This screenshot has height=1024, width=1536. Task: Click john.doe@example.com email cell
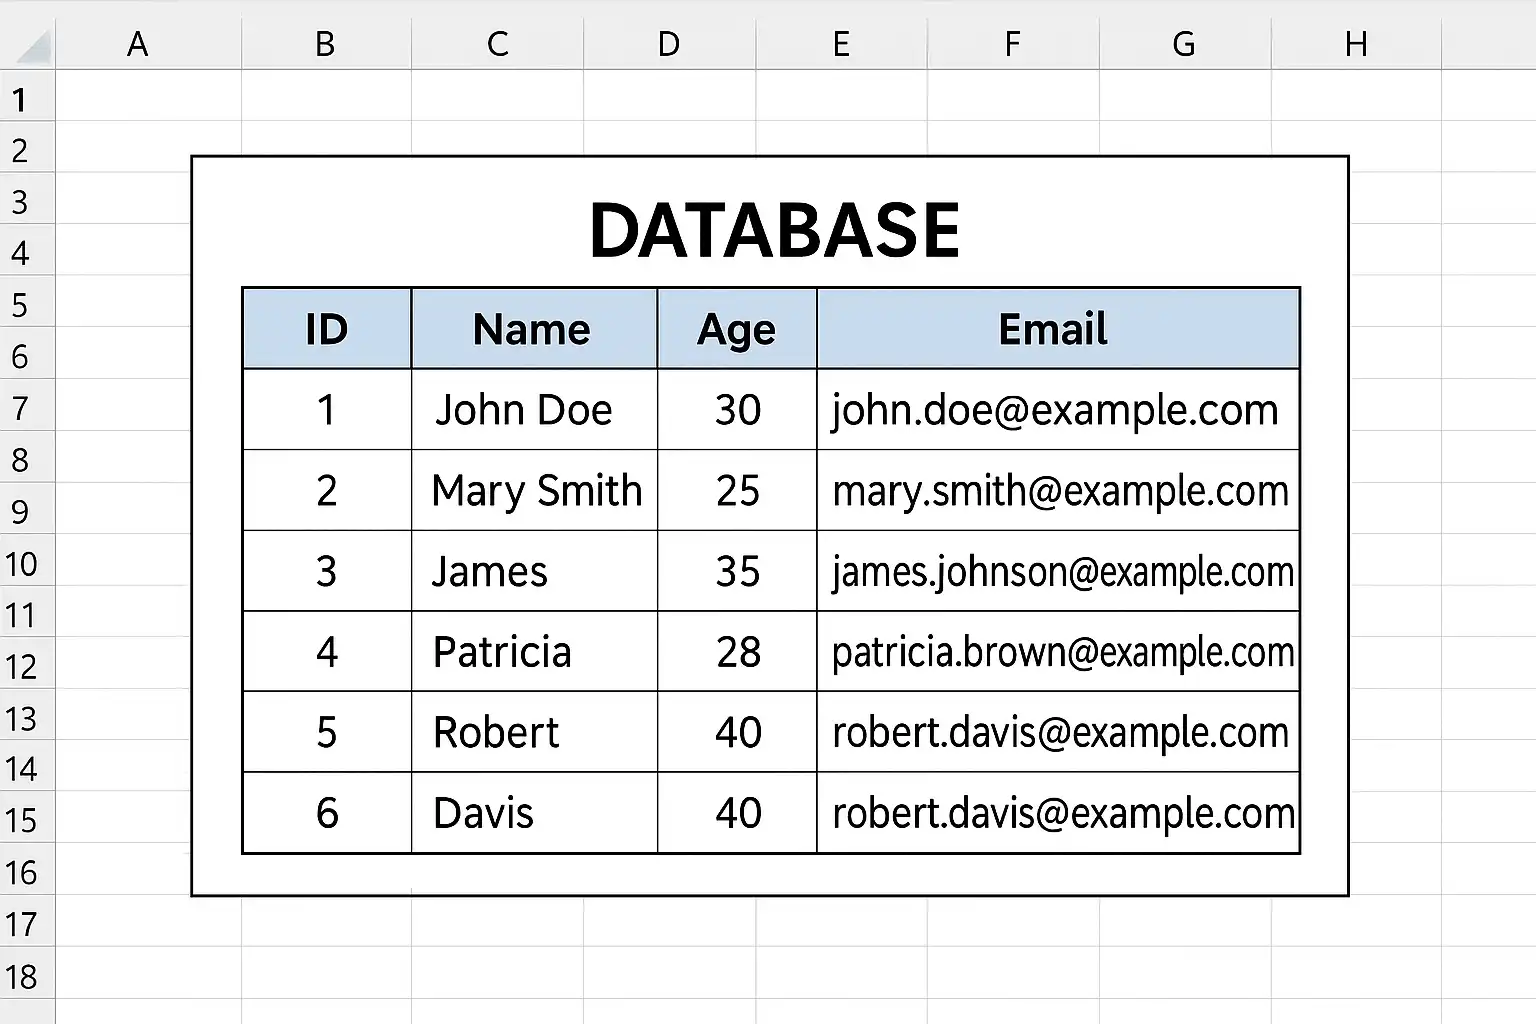pyautogui.click(x=1058, y=409)
